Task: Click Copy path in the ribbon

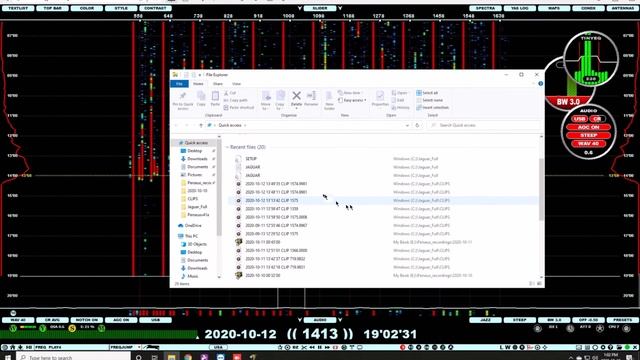Action: pyautogui.click(x=236, y=100)
